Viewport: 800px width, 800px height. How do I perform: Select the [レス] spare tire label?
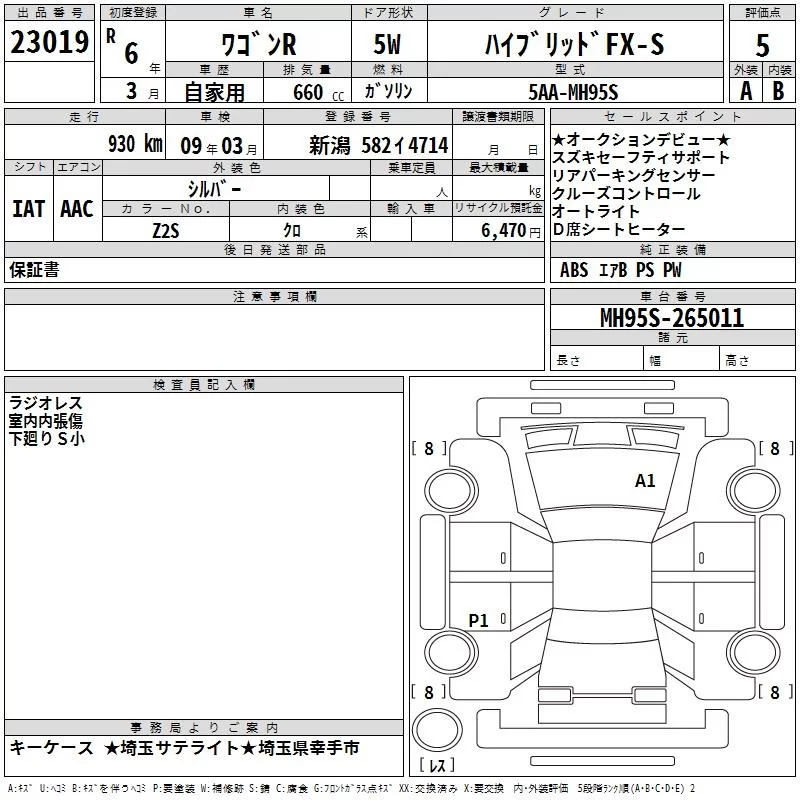pos(437,765)
